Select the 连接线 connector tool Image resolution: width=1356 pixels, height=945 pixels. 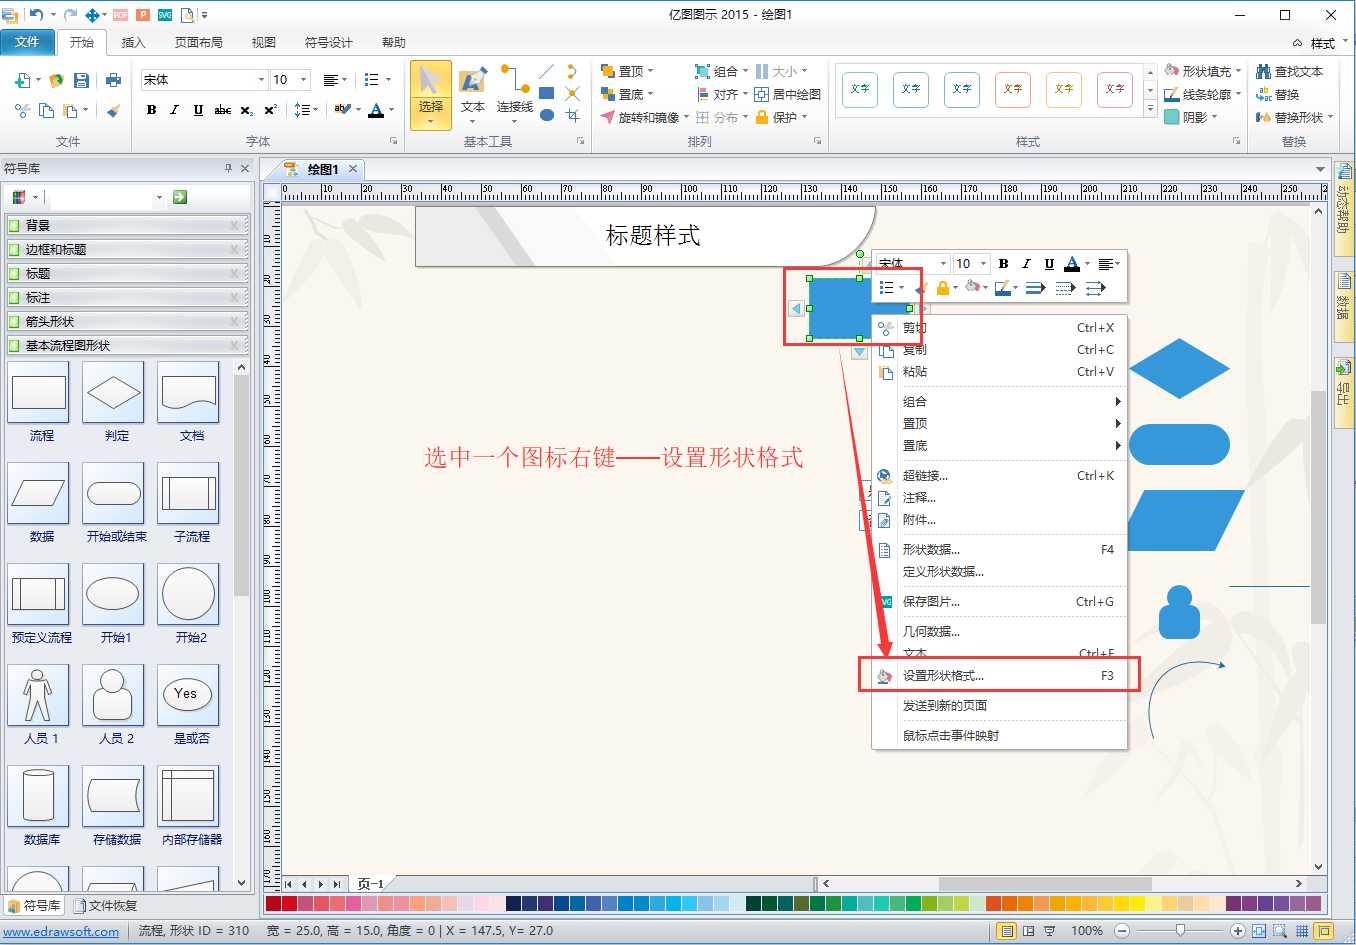point(515,94)
